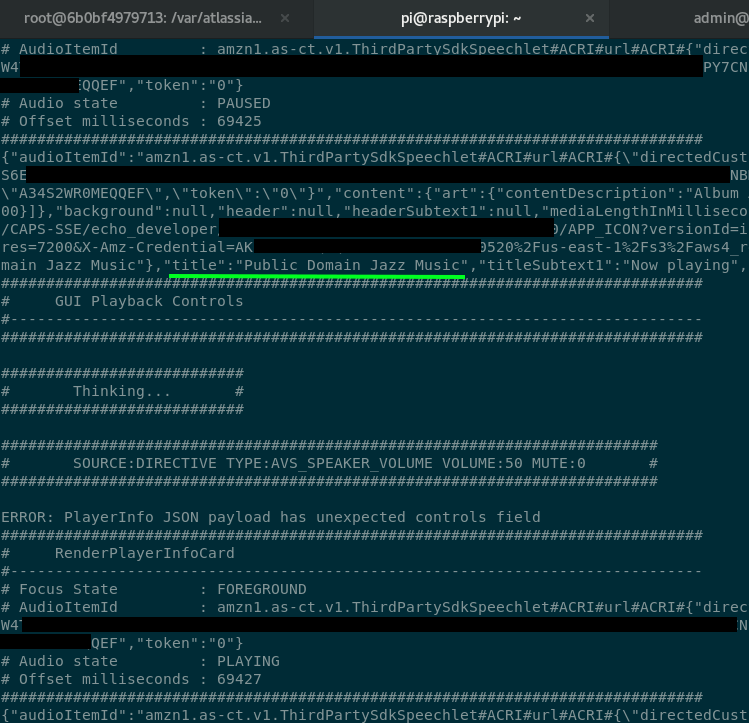The height and width of the screenshot is (723, 749).
Task: Click the 'Thinking...' status text
Action: (x=122, y=391)
